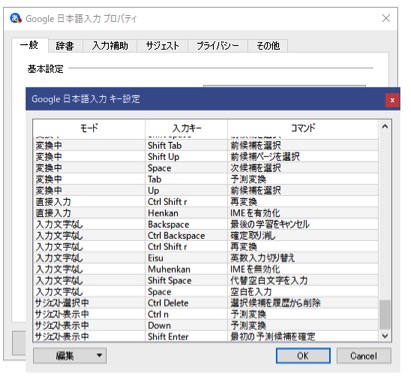Viewport: 411px width, 389px height.
Task: Select the Shift Space key cell
Action: click(186, 281)
